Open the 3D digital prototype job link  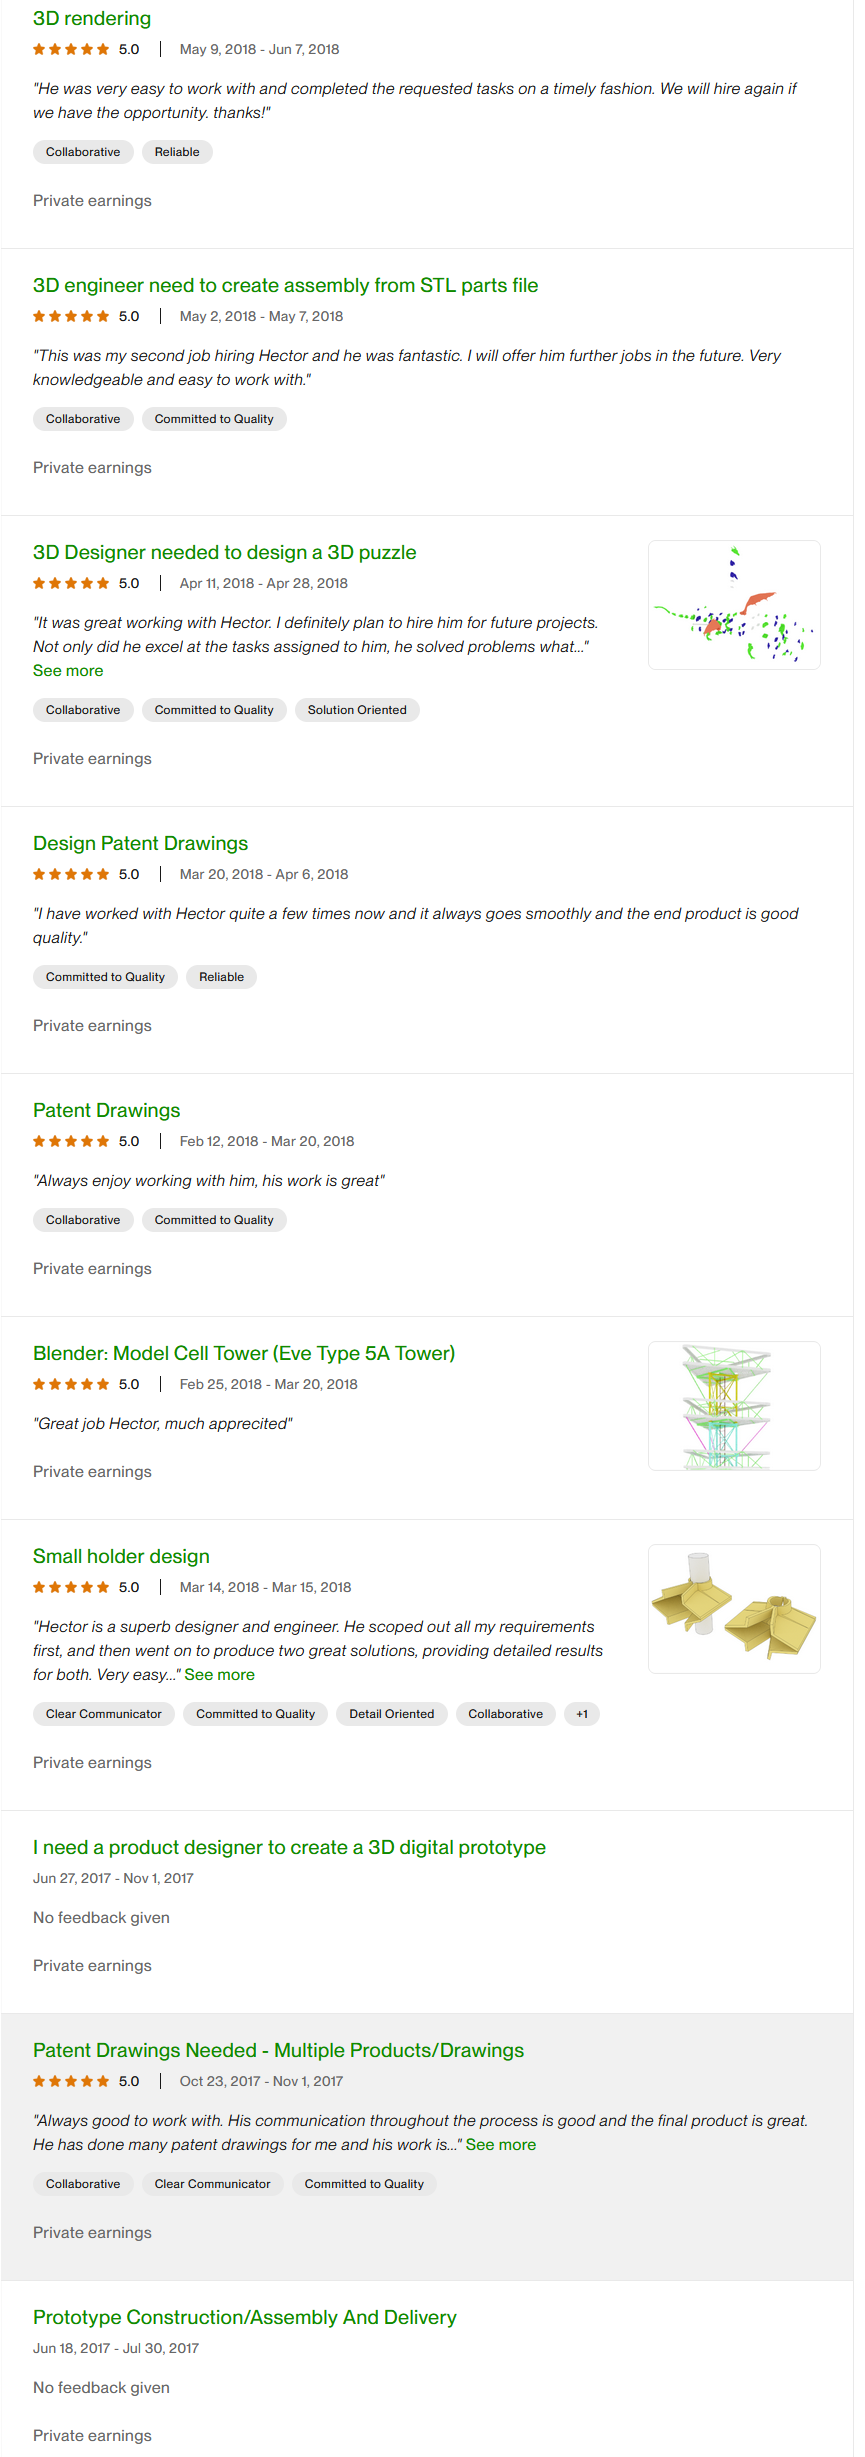coord(289,1848)
